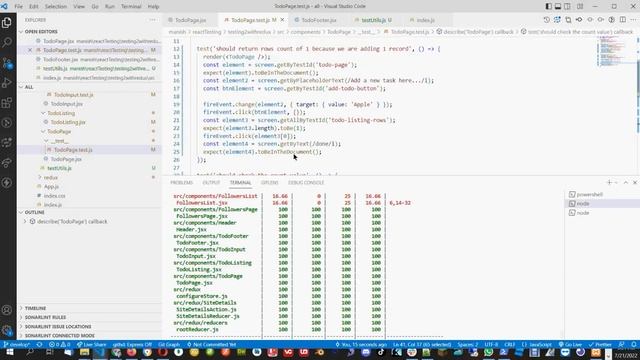Switch to the TodoFooter.jsx tab
The width and height of the screenshot is (640, 360).
pyautogui.click(x=319, y=20)
